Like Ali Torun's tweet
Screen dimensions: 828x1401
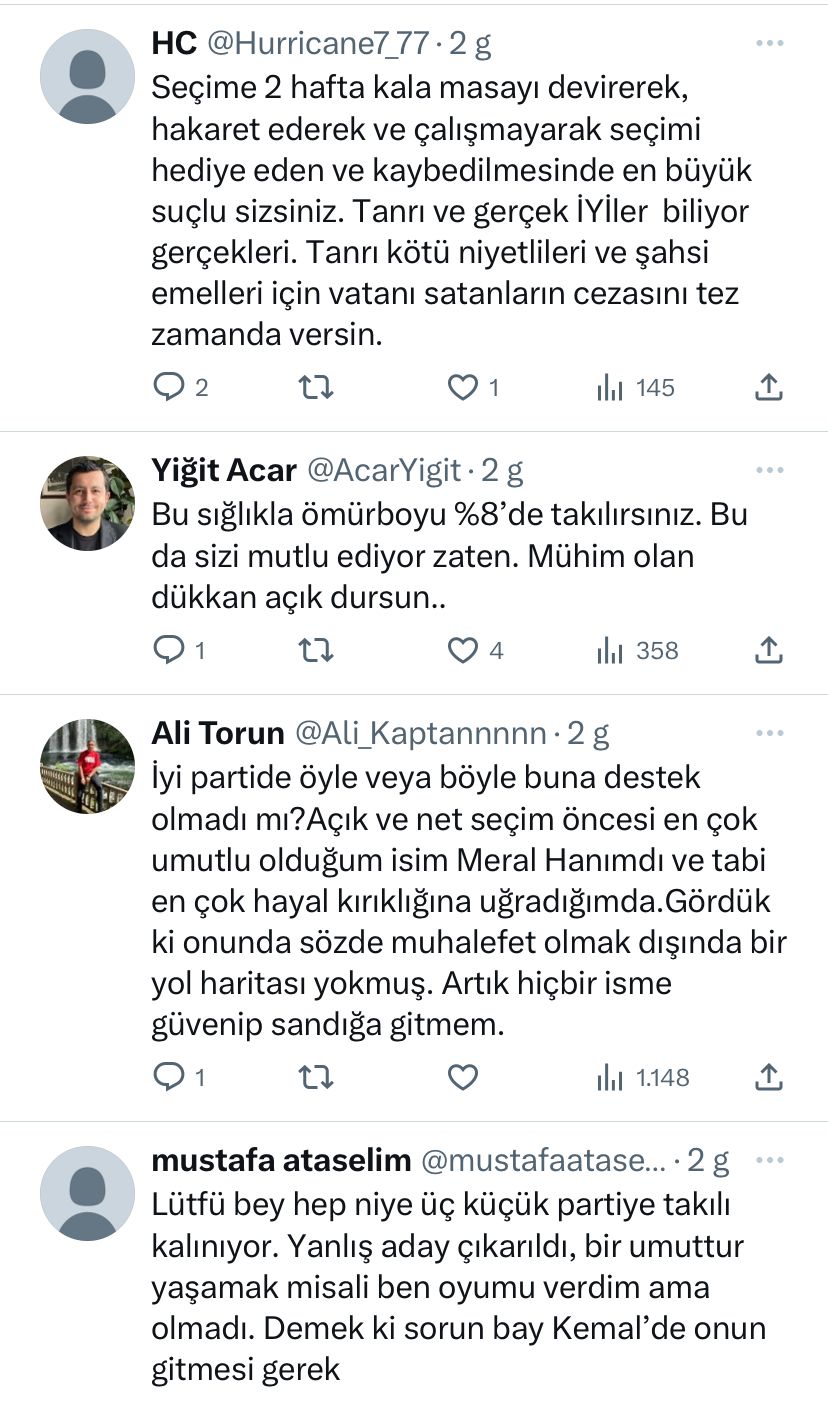462,1077
